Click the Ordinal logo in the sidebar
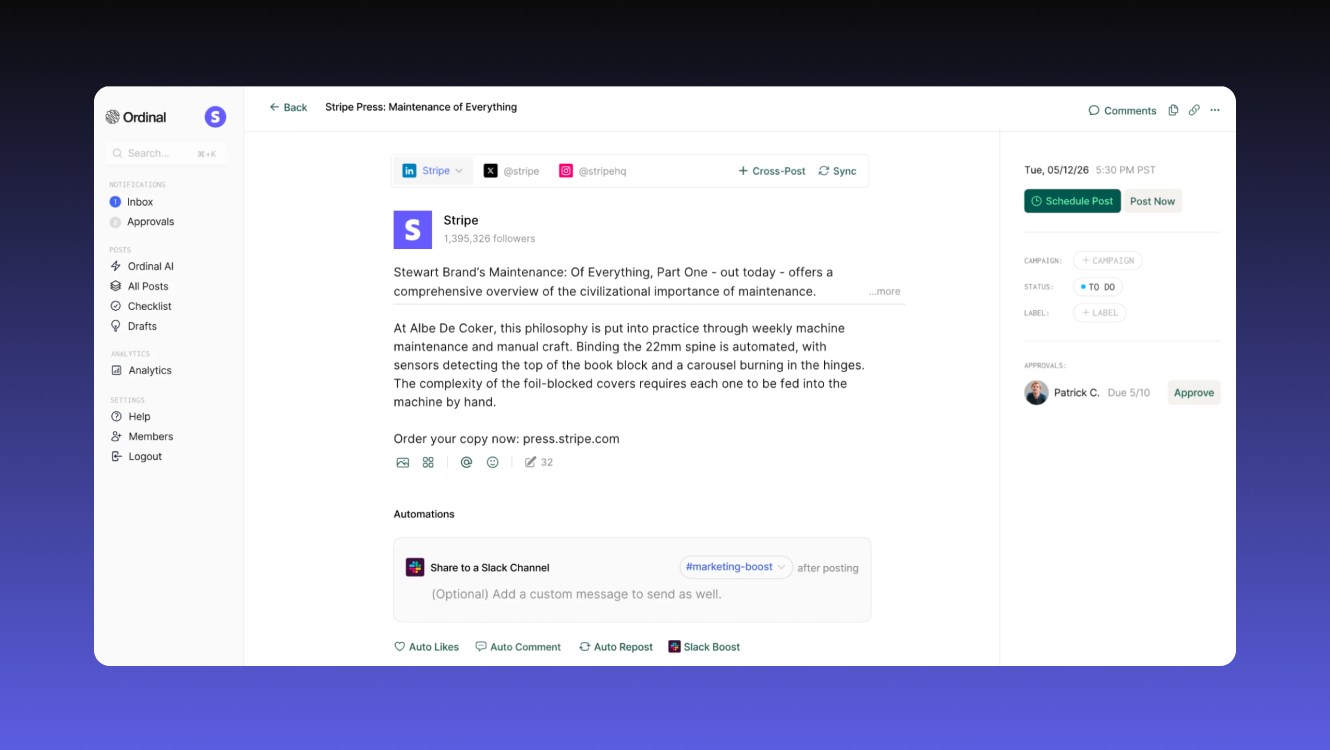 click(136, 117)
